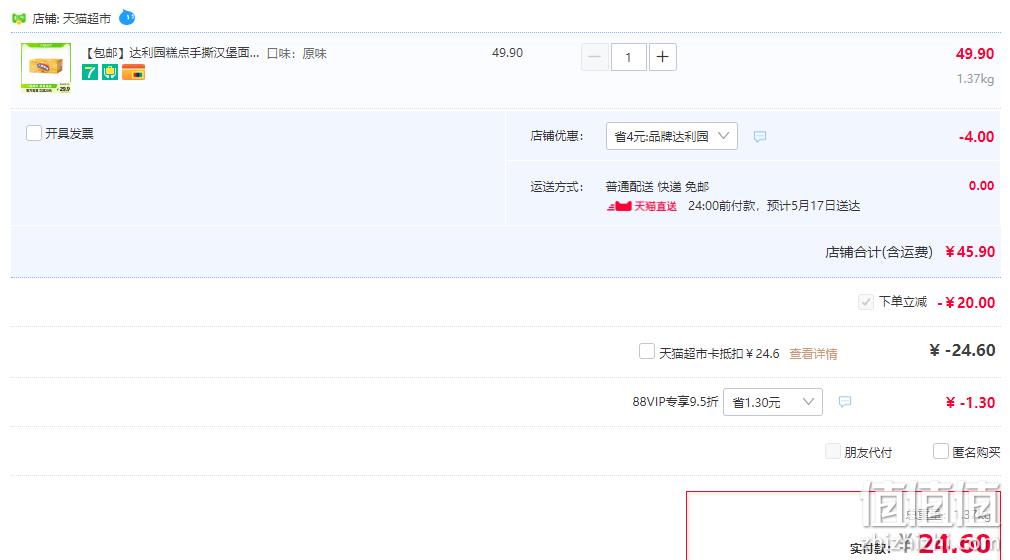Open the 达利园糕点手撕汉堡面 product title link
This screenshot has height=560, width=1010.
pyautogui.click(x=171, y=53)
